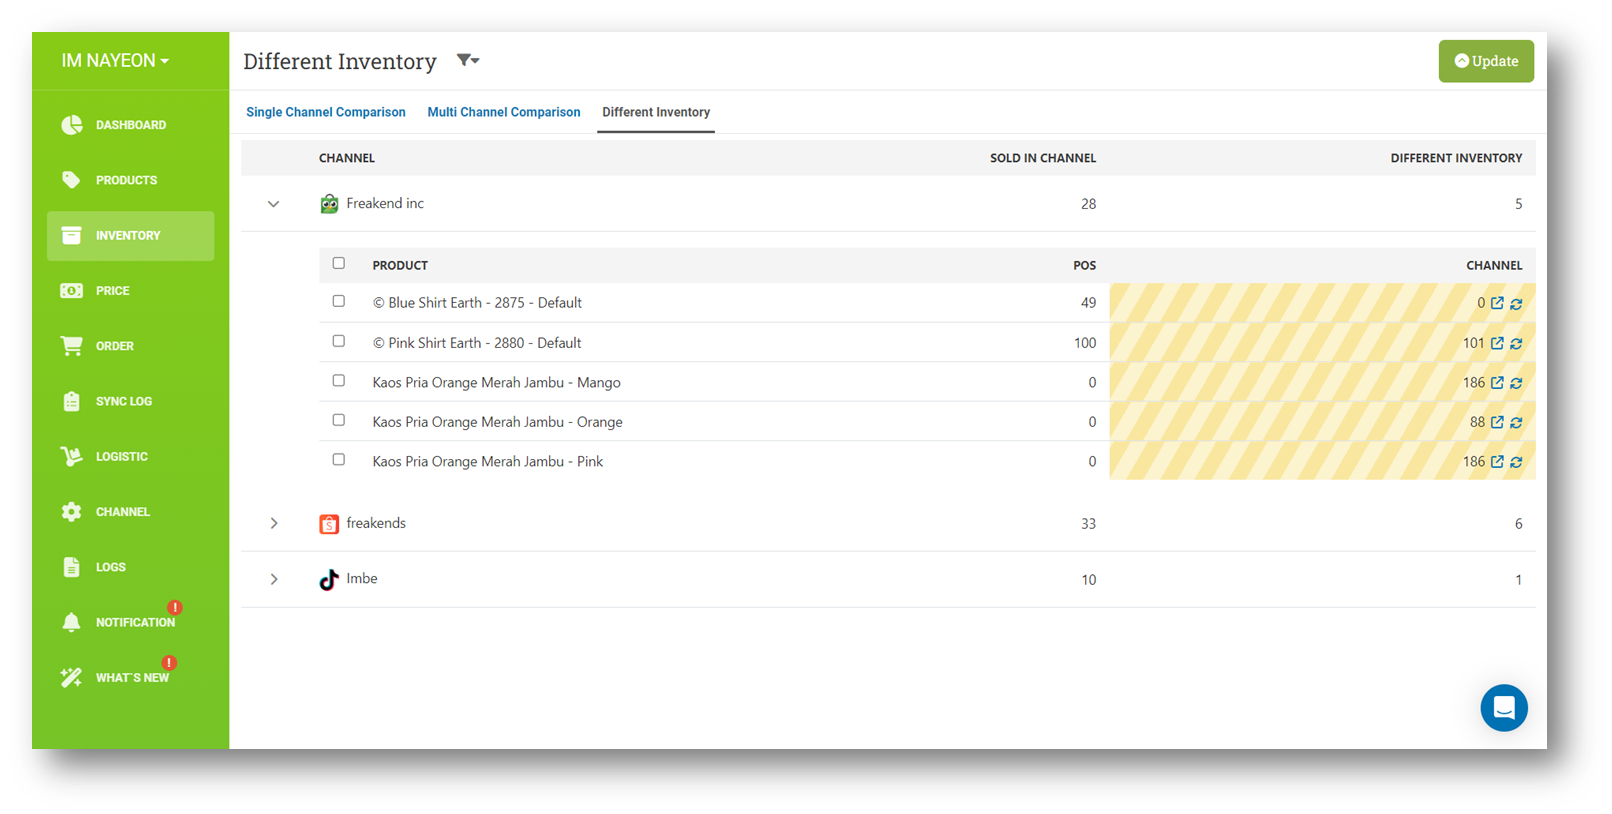Screen dimensions: 1612x814
Task: Tick the Kaos Pria Jambu - Mango checkbox
Action: pyautogui.click(x=339, y=380)
